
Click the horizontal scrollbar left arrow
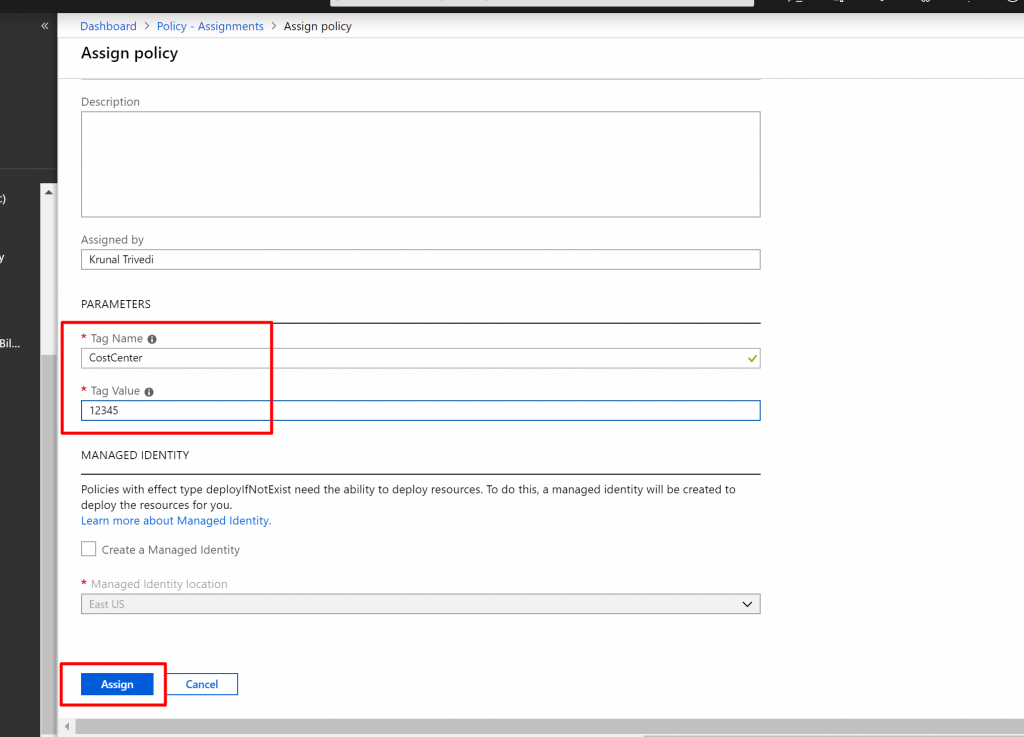pyautogui.click(x=67, y=726)
